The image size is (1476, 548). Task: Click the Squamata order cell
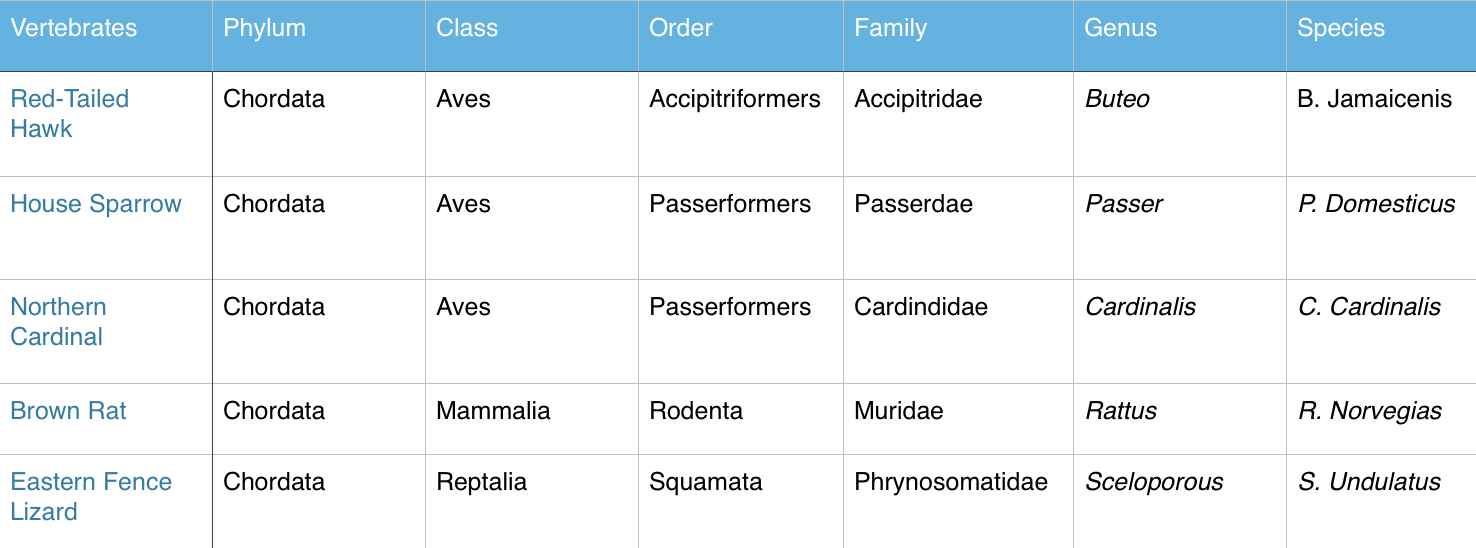pyautogui.click(x=705, y=482)
